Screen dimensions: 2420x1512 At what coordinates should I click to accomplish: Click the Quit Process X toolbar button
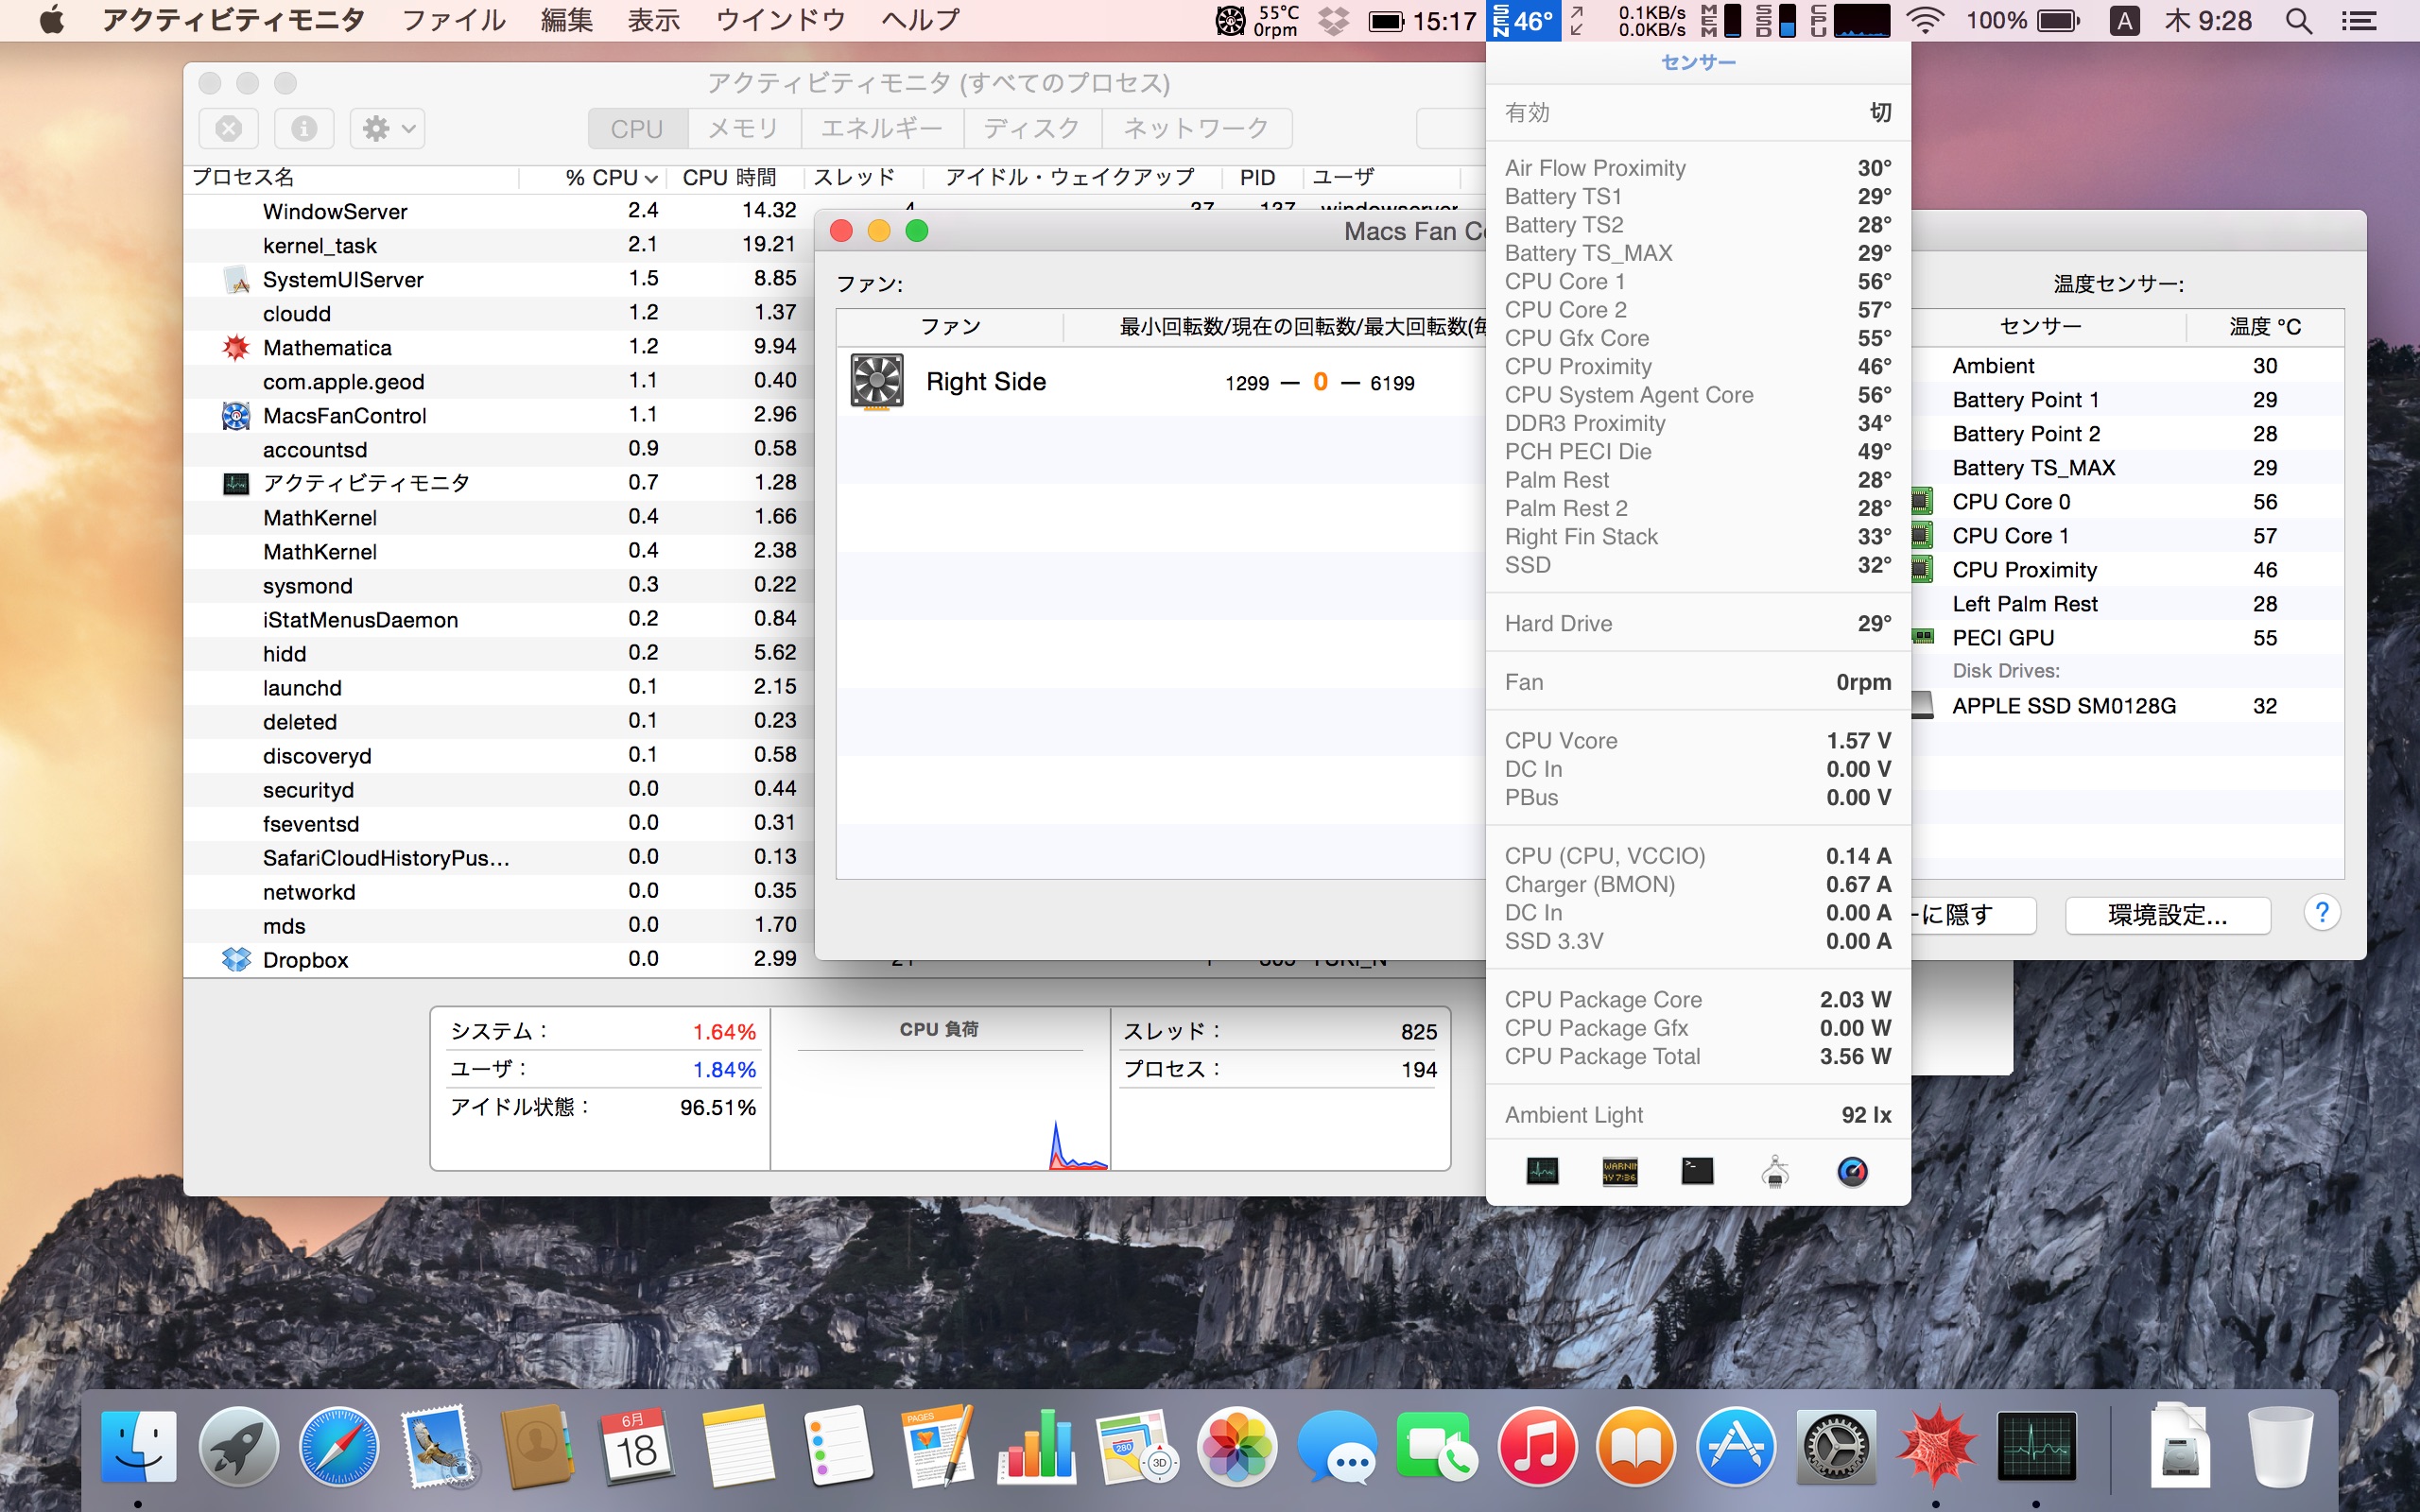pos(229,129)
